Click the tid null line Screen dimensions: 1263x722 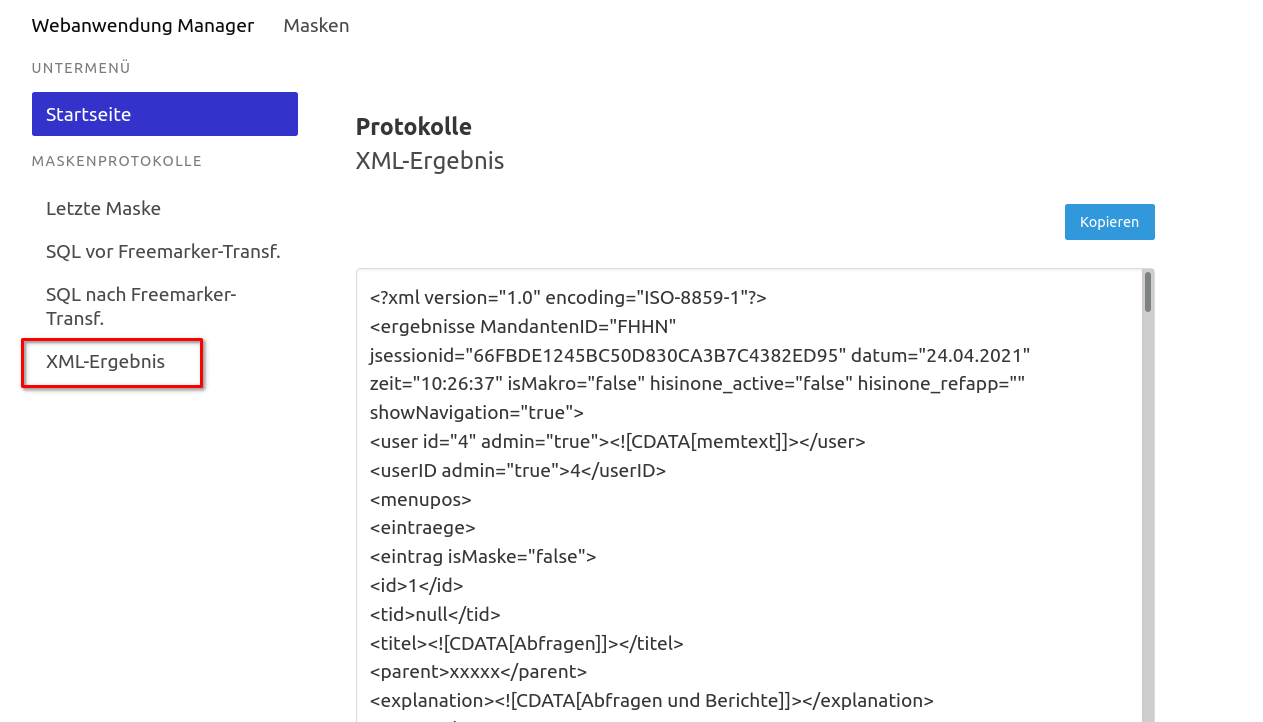click(x=435, y=614)
